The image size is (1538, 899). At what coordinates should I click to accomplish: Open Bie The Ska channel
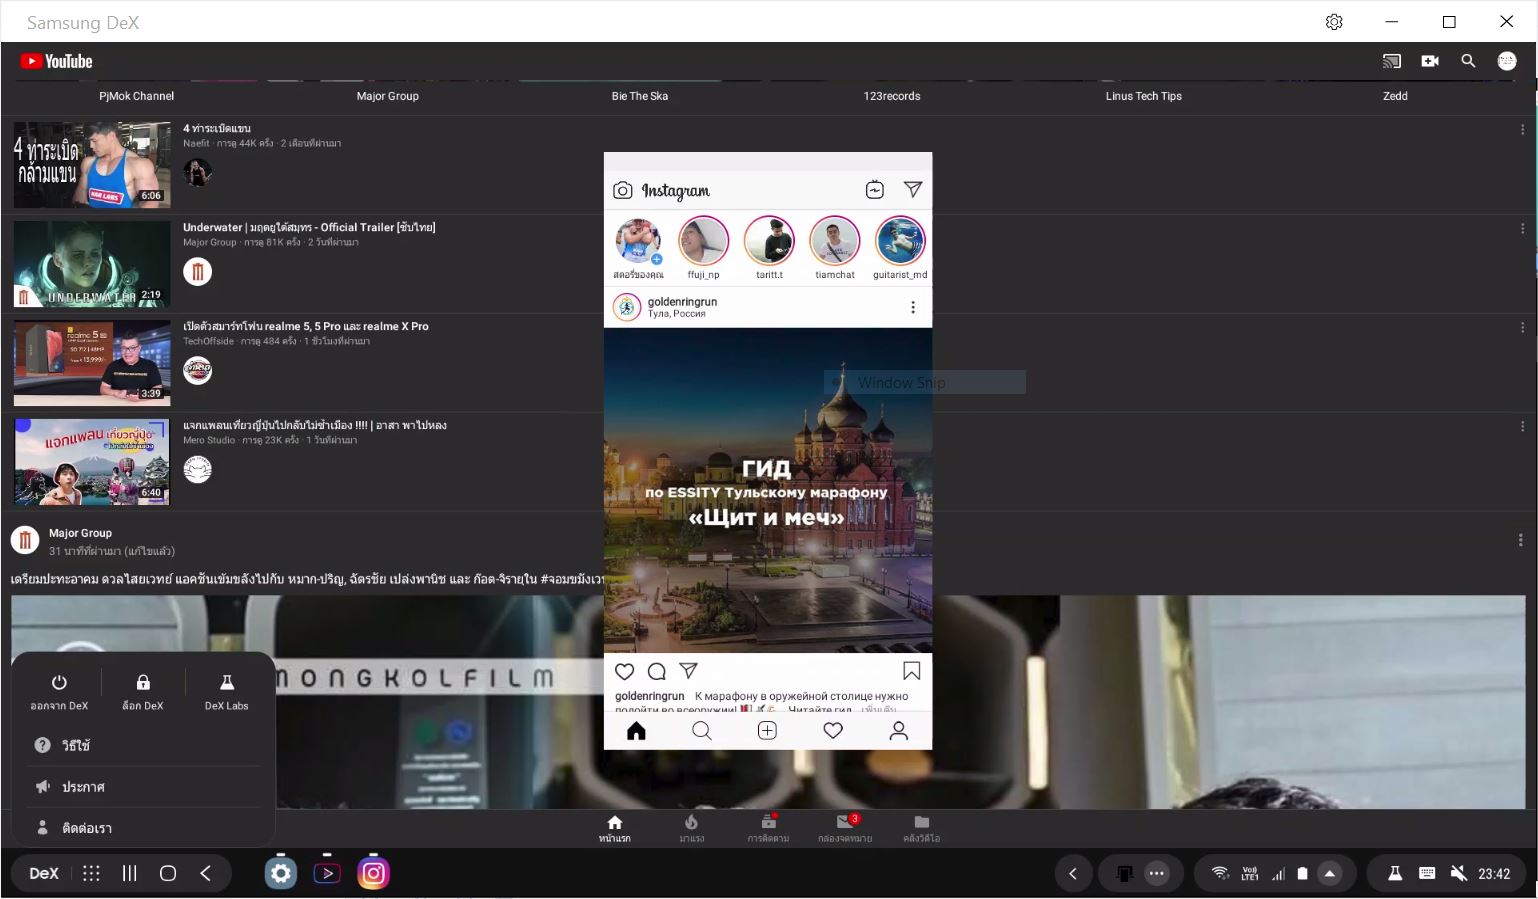point(640,96)
